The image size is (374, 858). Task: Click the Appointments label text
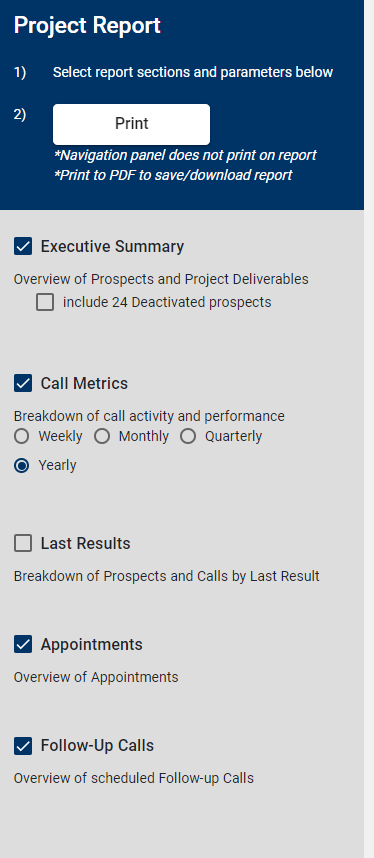[91, 644]
